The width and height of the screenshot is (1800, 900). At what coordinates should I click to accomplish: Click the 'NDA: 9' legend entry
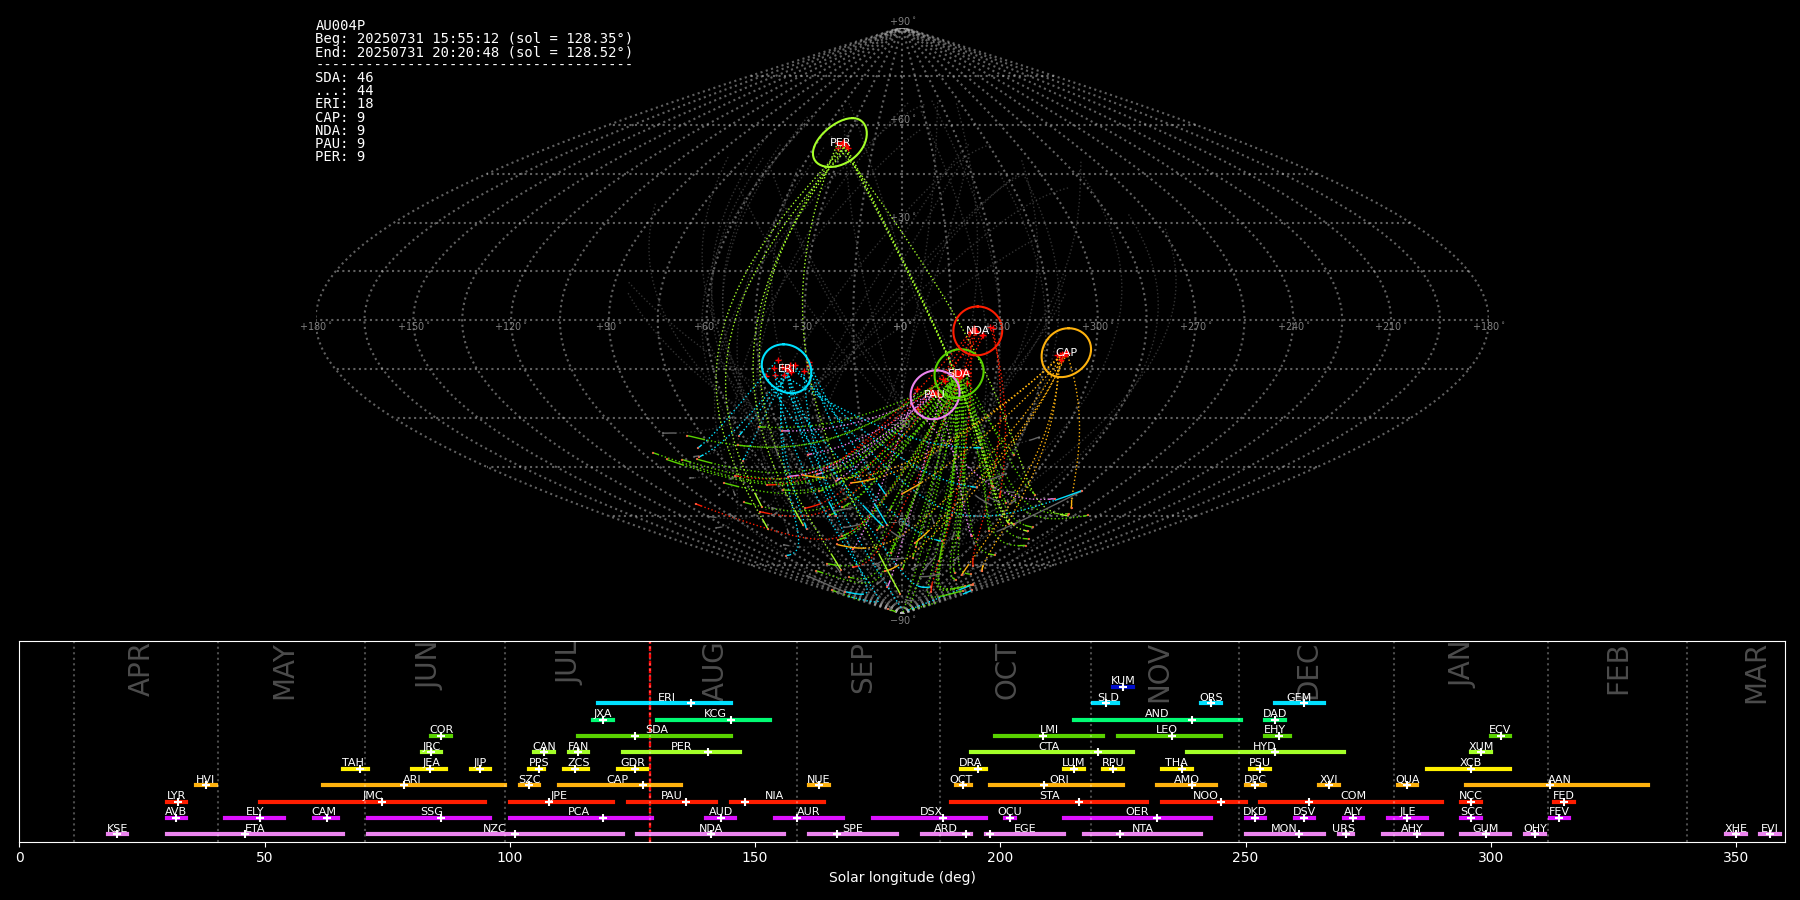click(x=340, y=131)
